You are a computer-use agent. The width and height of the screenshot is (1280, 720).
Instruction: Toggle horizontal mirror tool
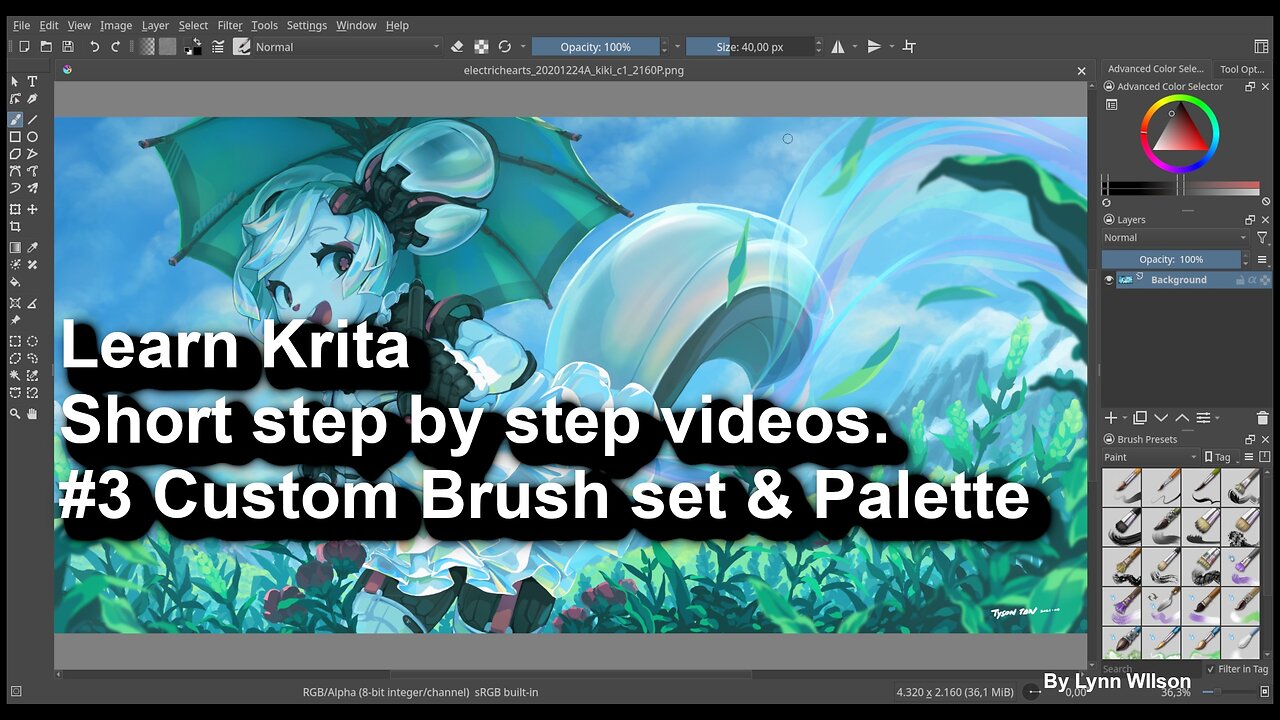click(838, 46)
